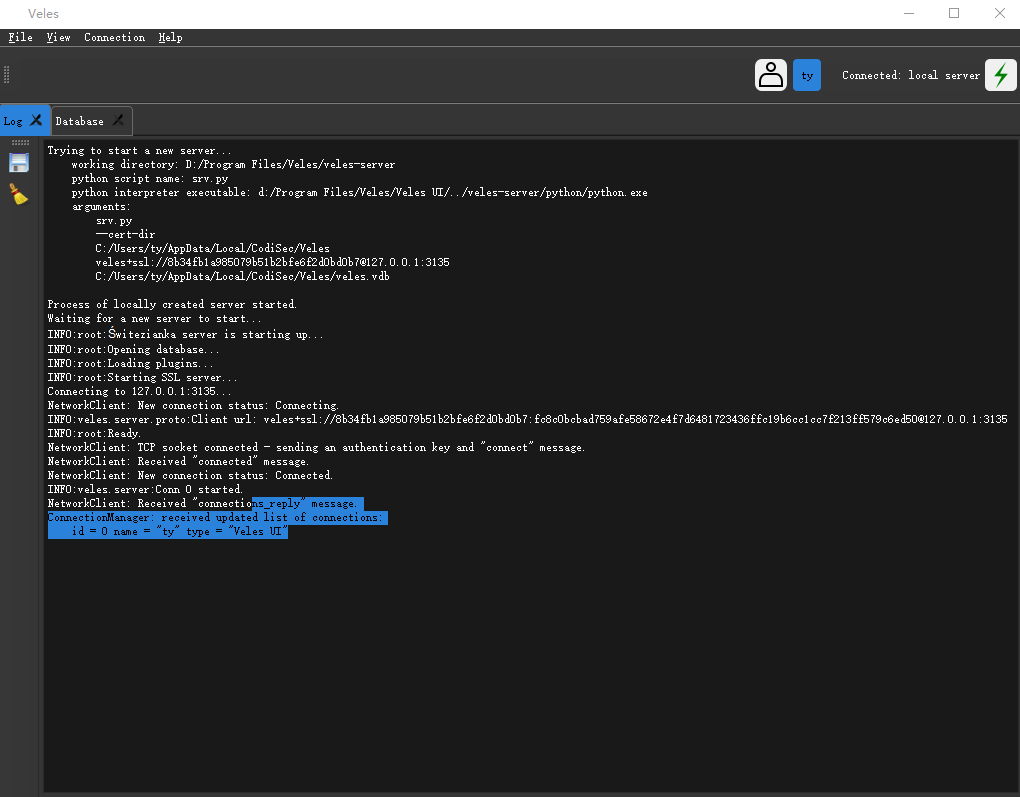
Task: Click the pin icon on the Database tab
Action: pyautogui.click(x=118, y=121)
